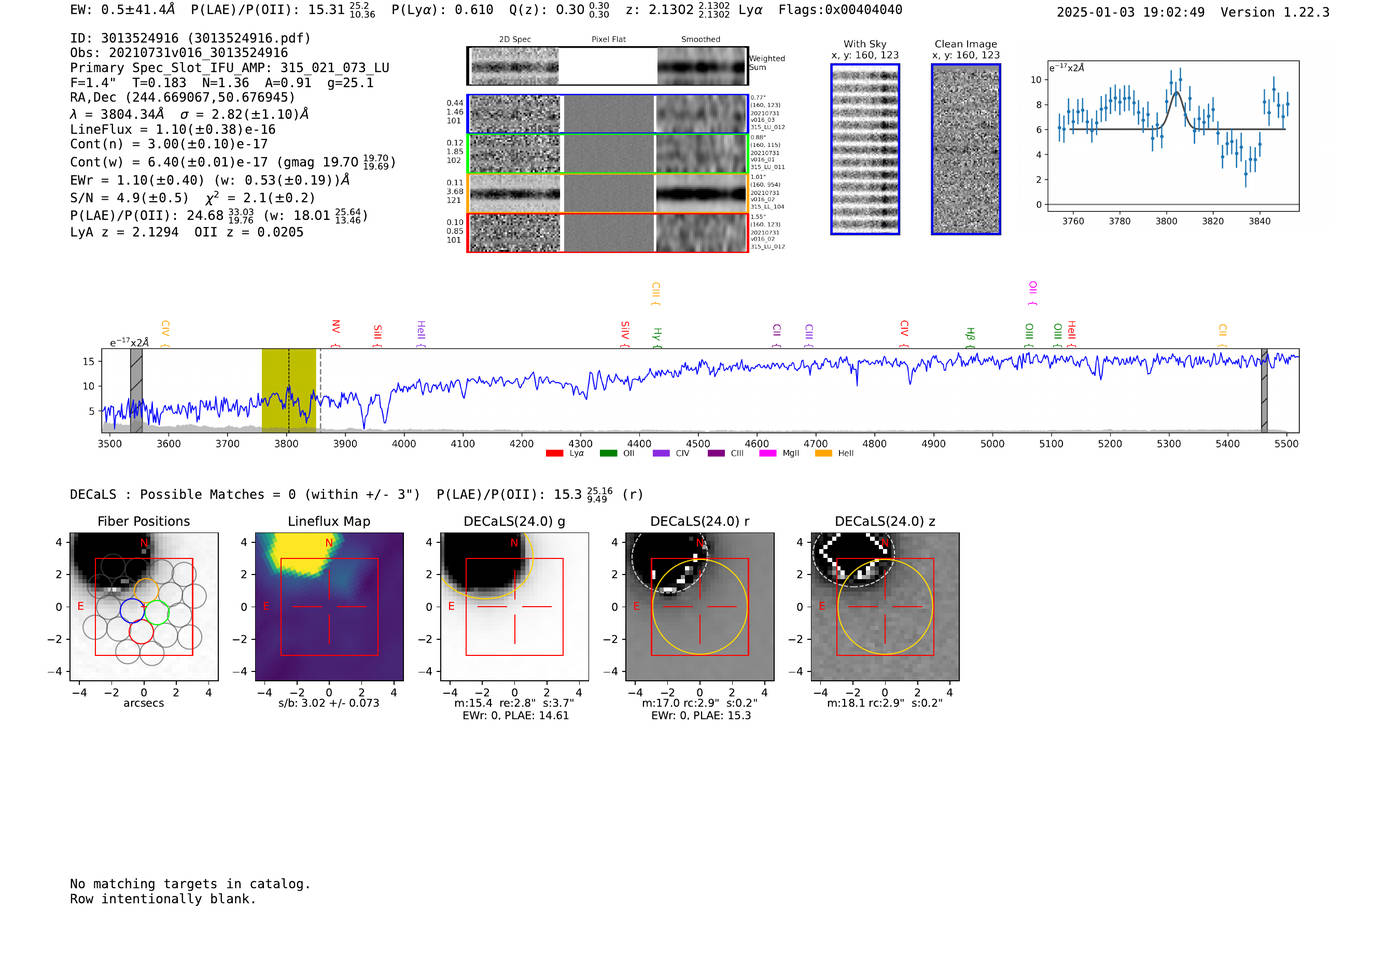
Task: Click the Smoothed column header
Action: coord(701,40)
